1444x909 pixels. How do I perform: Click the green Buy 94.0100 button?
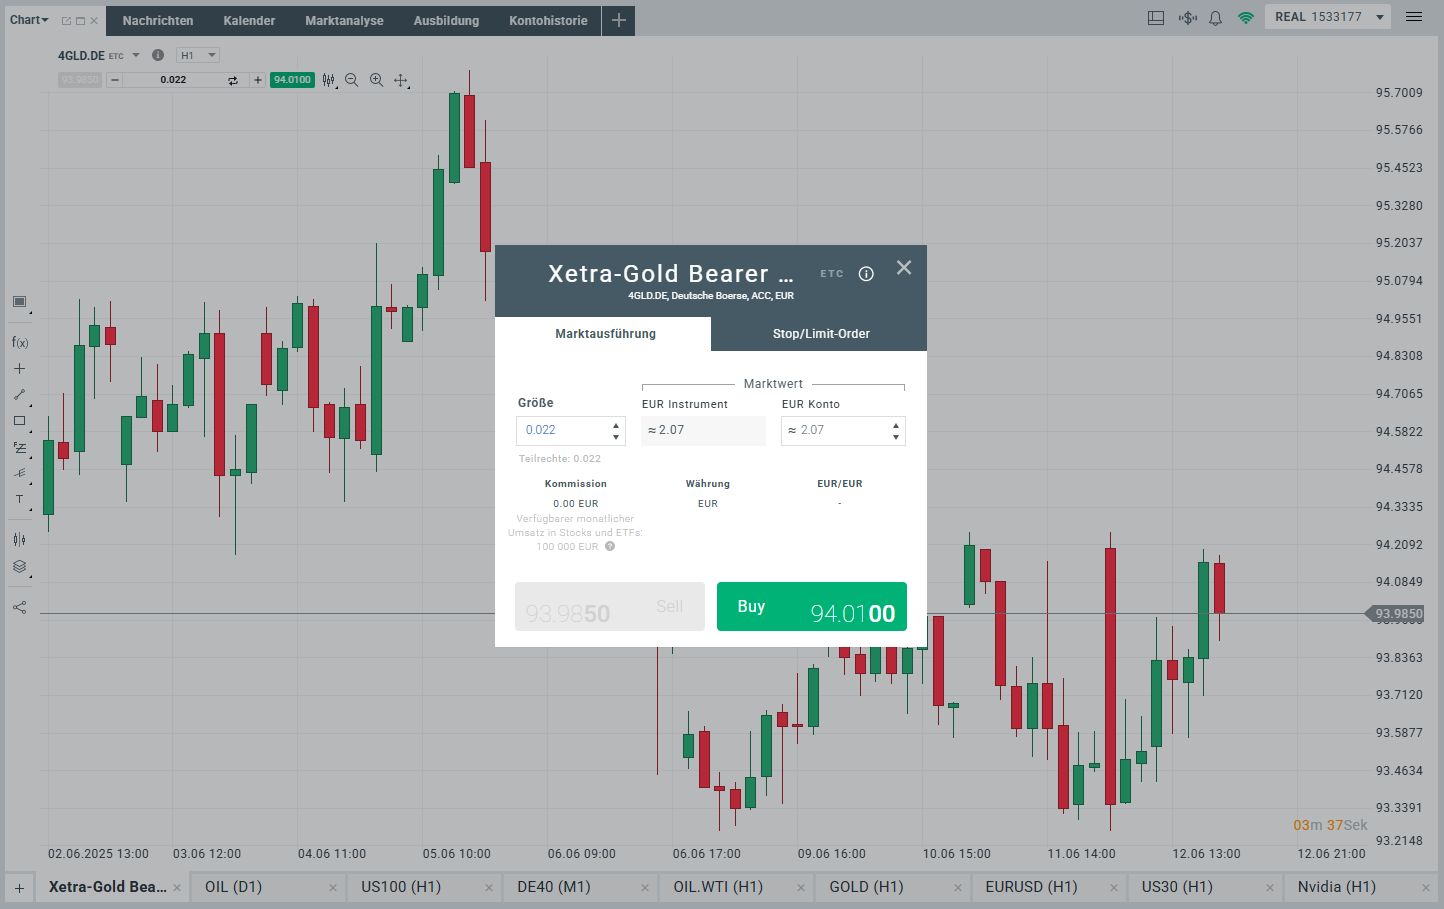[811, 606]
